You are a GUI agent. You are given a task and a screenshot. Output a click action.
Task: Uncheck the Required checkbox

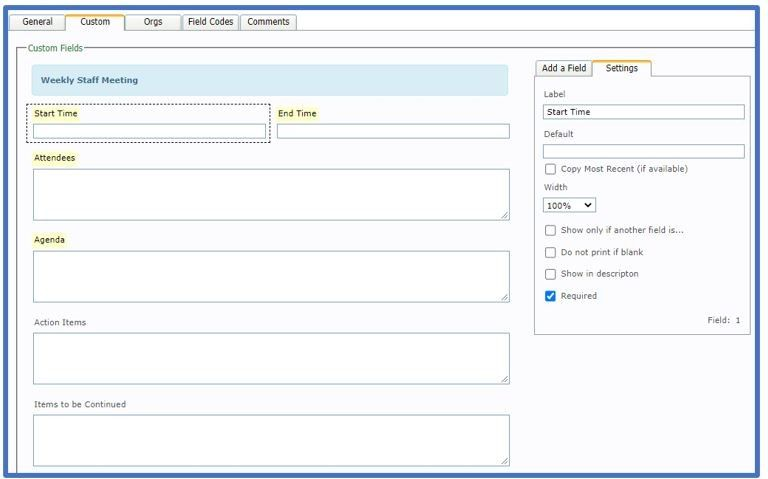(551, 296)
